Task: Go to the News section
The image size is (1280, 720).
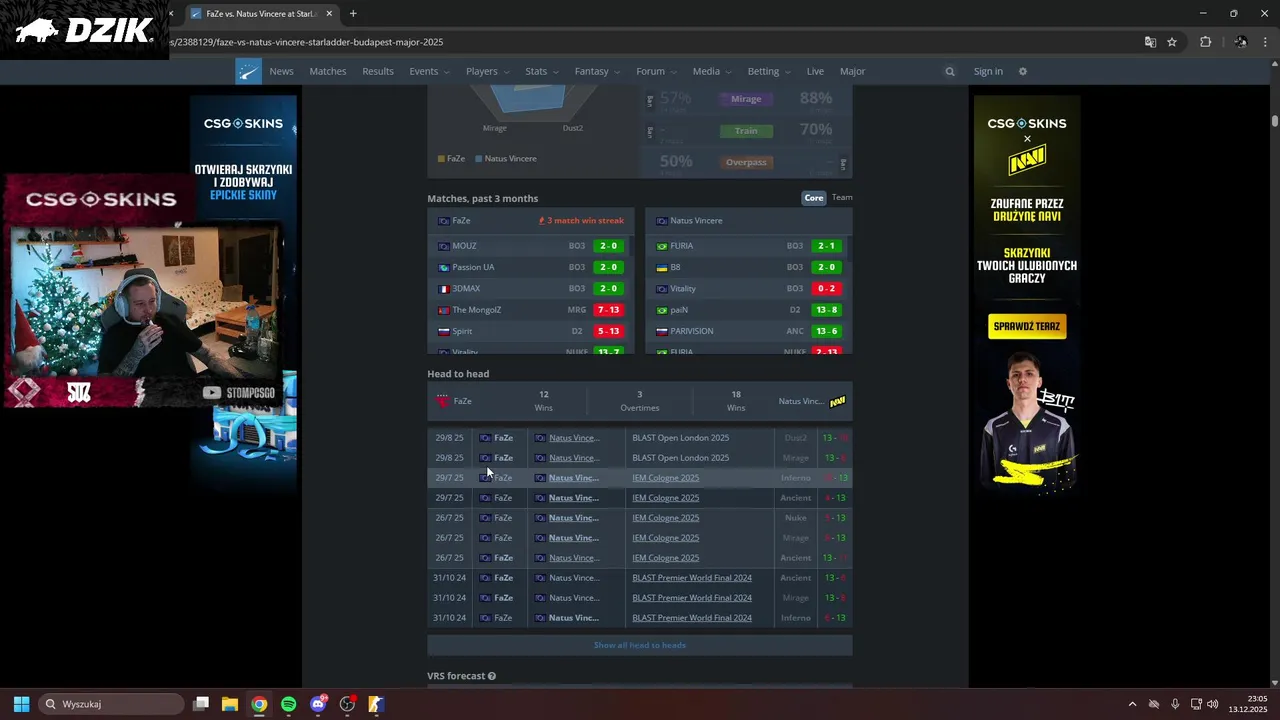Action: 281,71
